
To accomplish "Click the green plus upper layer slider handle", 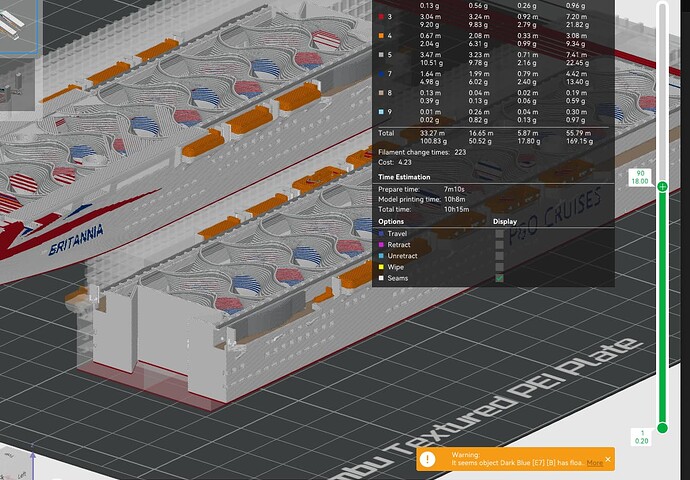I will [662, 187].
